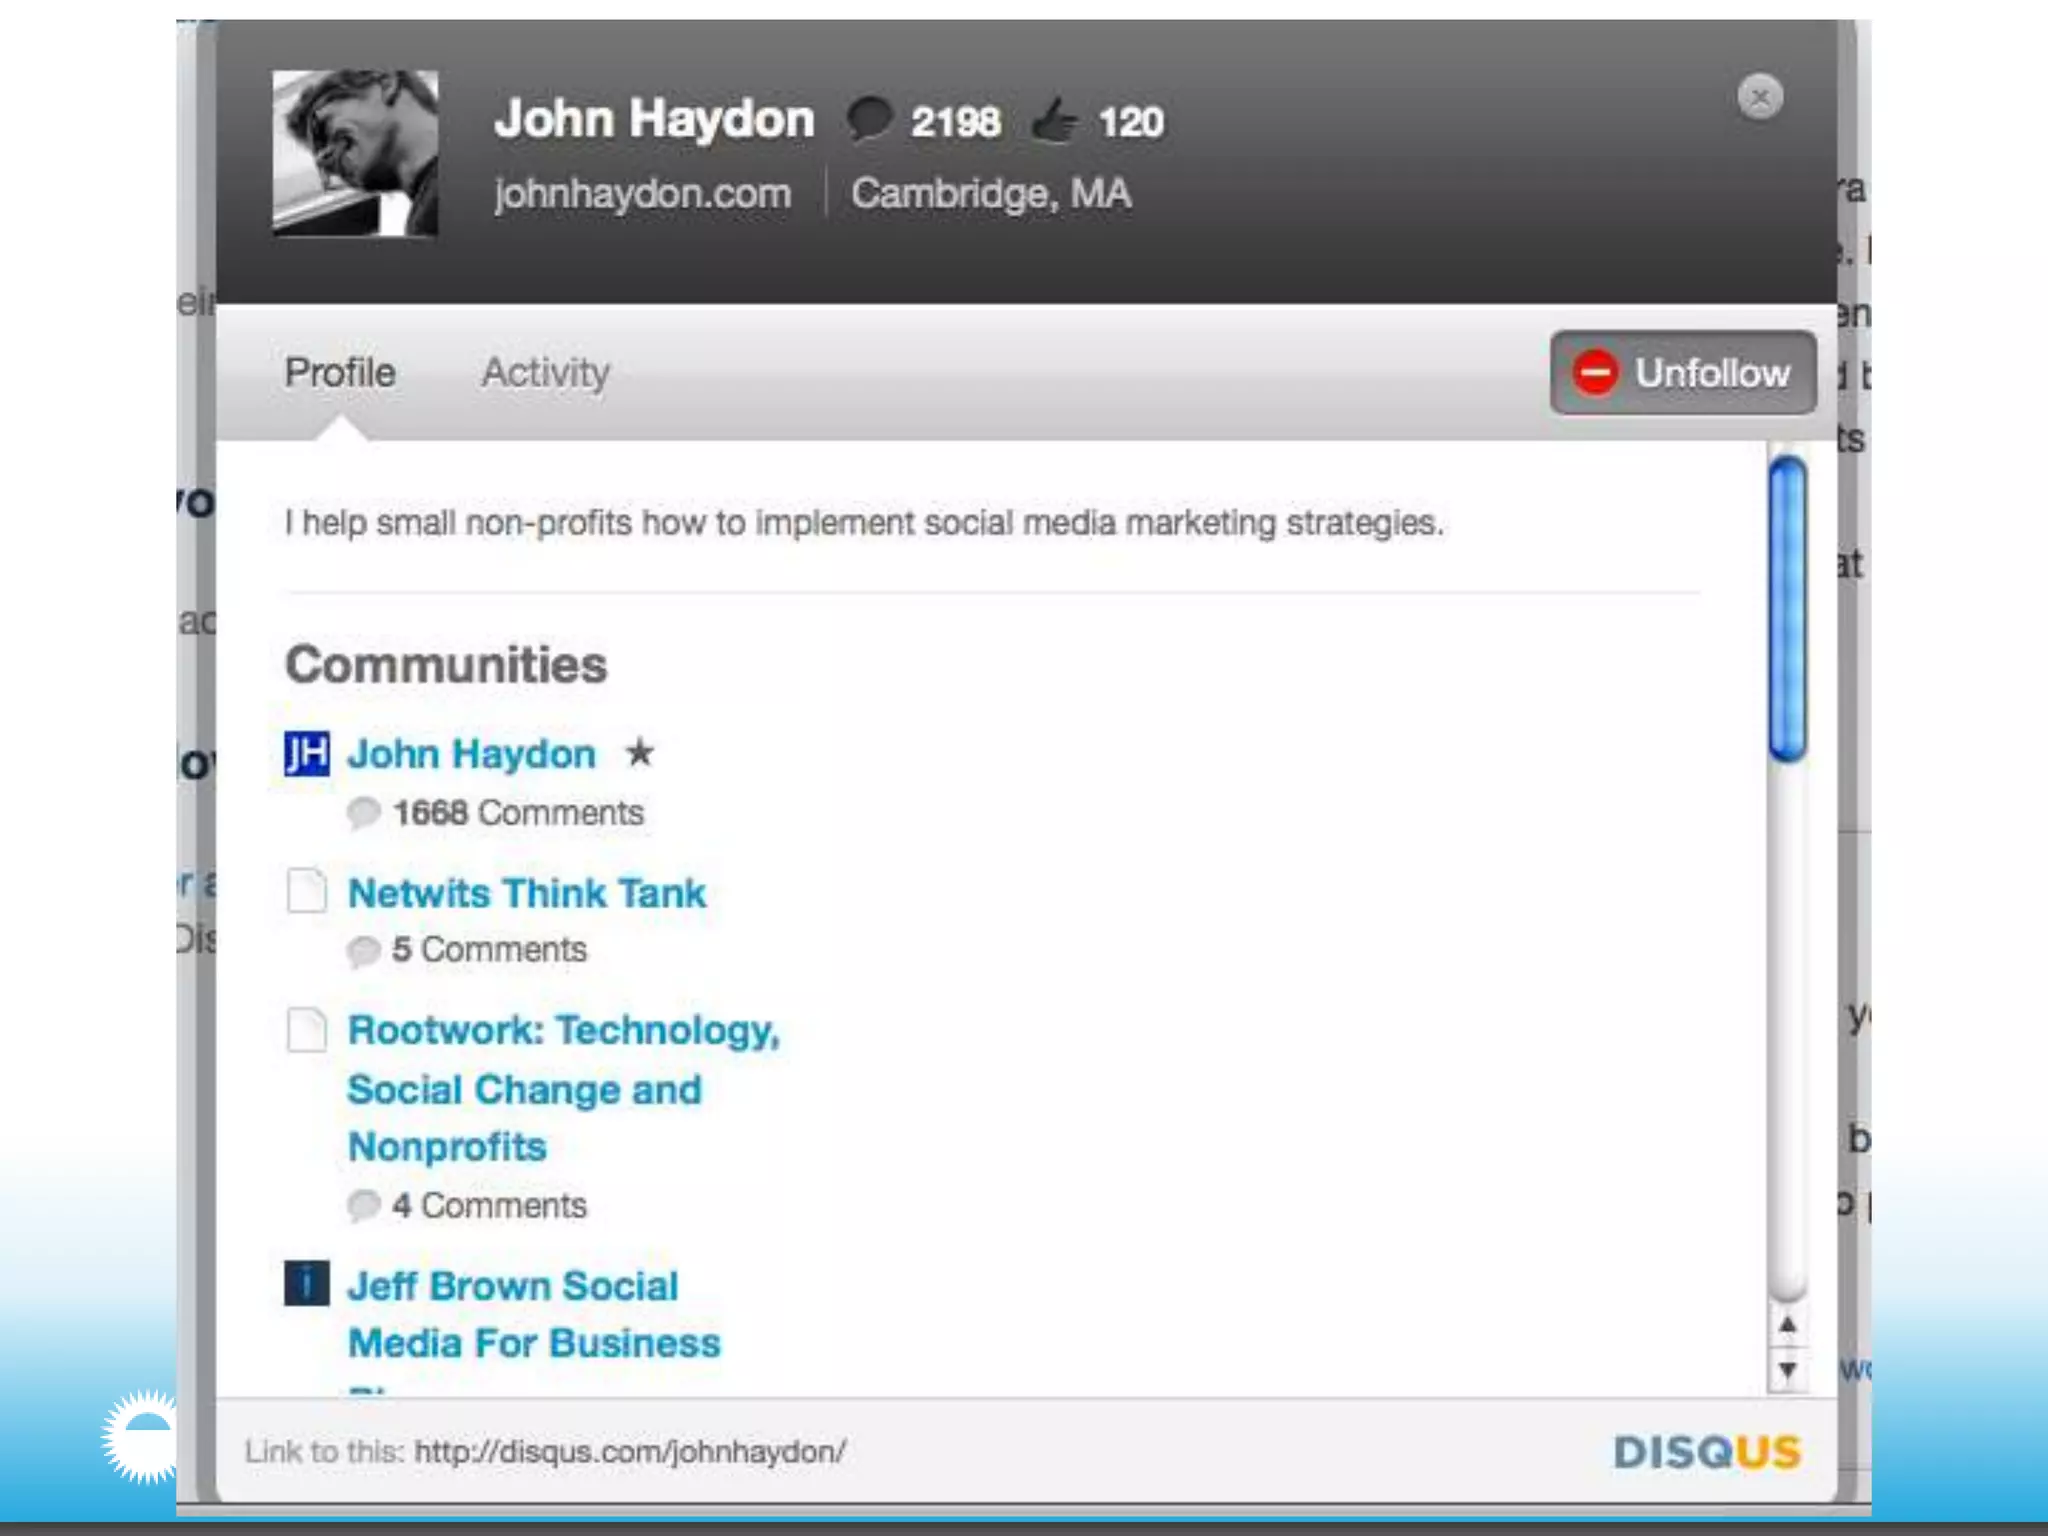
Task: Click the scrollbar down arrow
Action: point(1787,1369)
